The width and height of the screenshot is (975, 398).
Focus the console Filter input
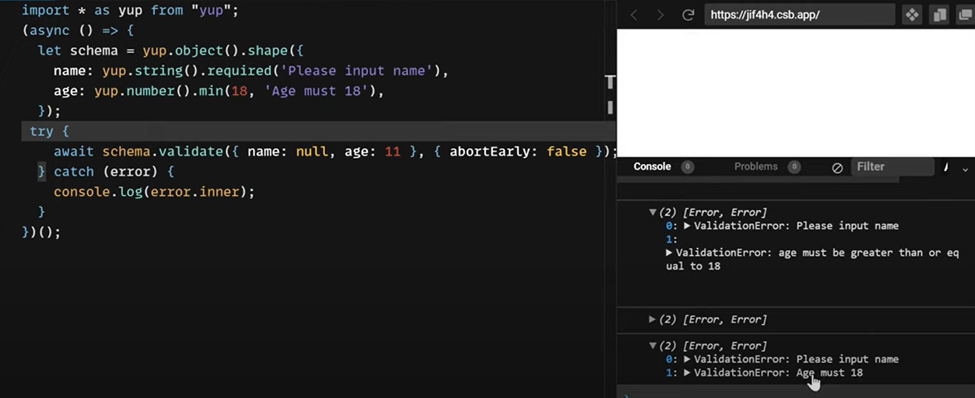pos(892,167)
